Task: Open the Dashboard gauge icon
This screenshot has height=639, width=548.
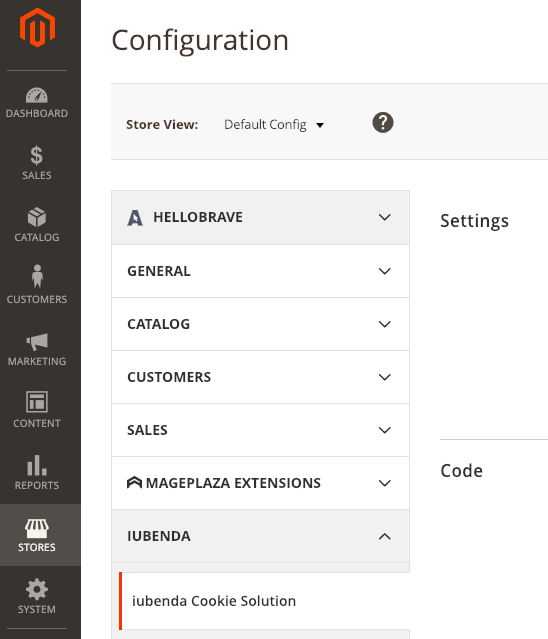Action: (x=37, y=95)
